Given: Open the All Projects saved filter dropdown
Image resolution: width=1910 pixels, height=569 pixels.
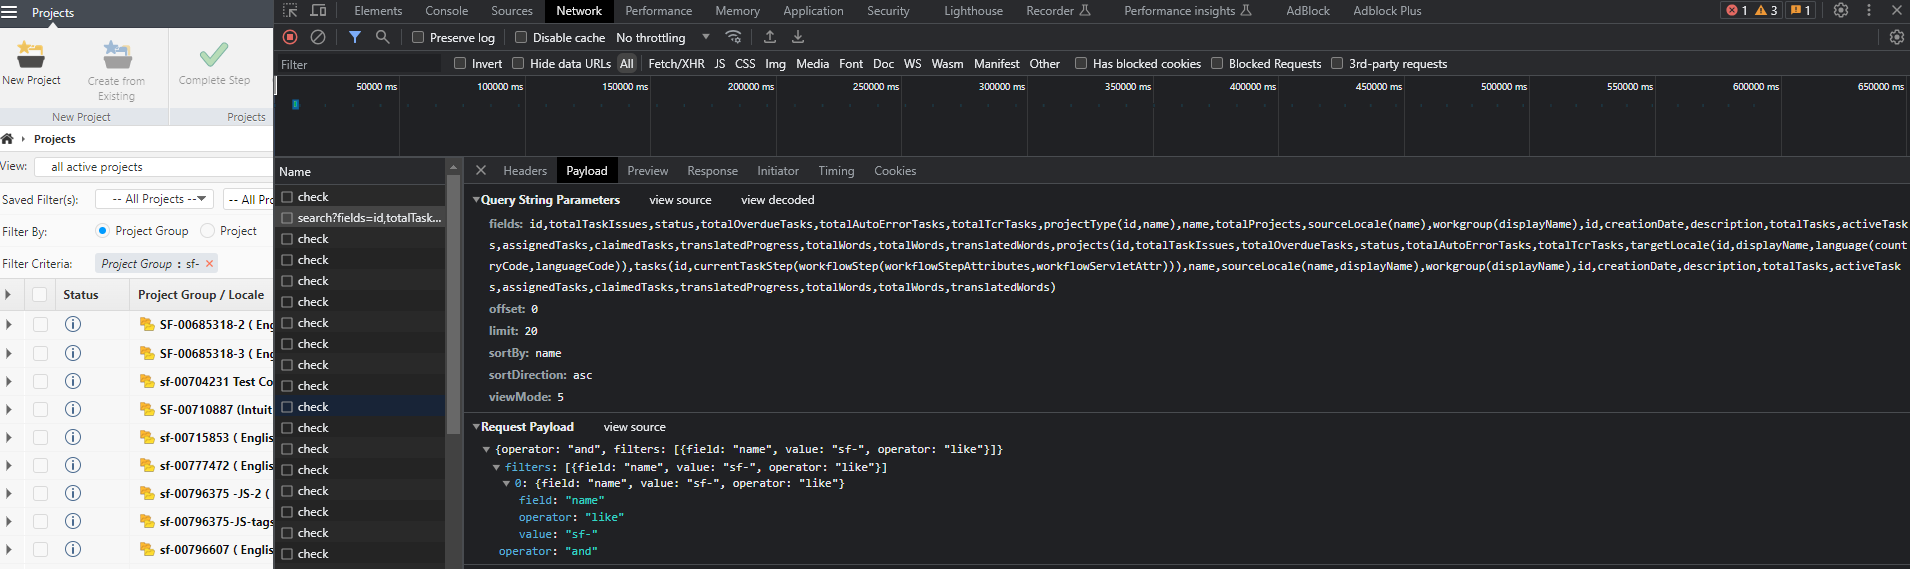Looking at the screenshot, I should pos(154,199).
